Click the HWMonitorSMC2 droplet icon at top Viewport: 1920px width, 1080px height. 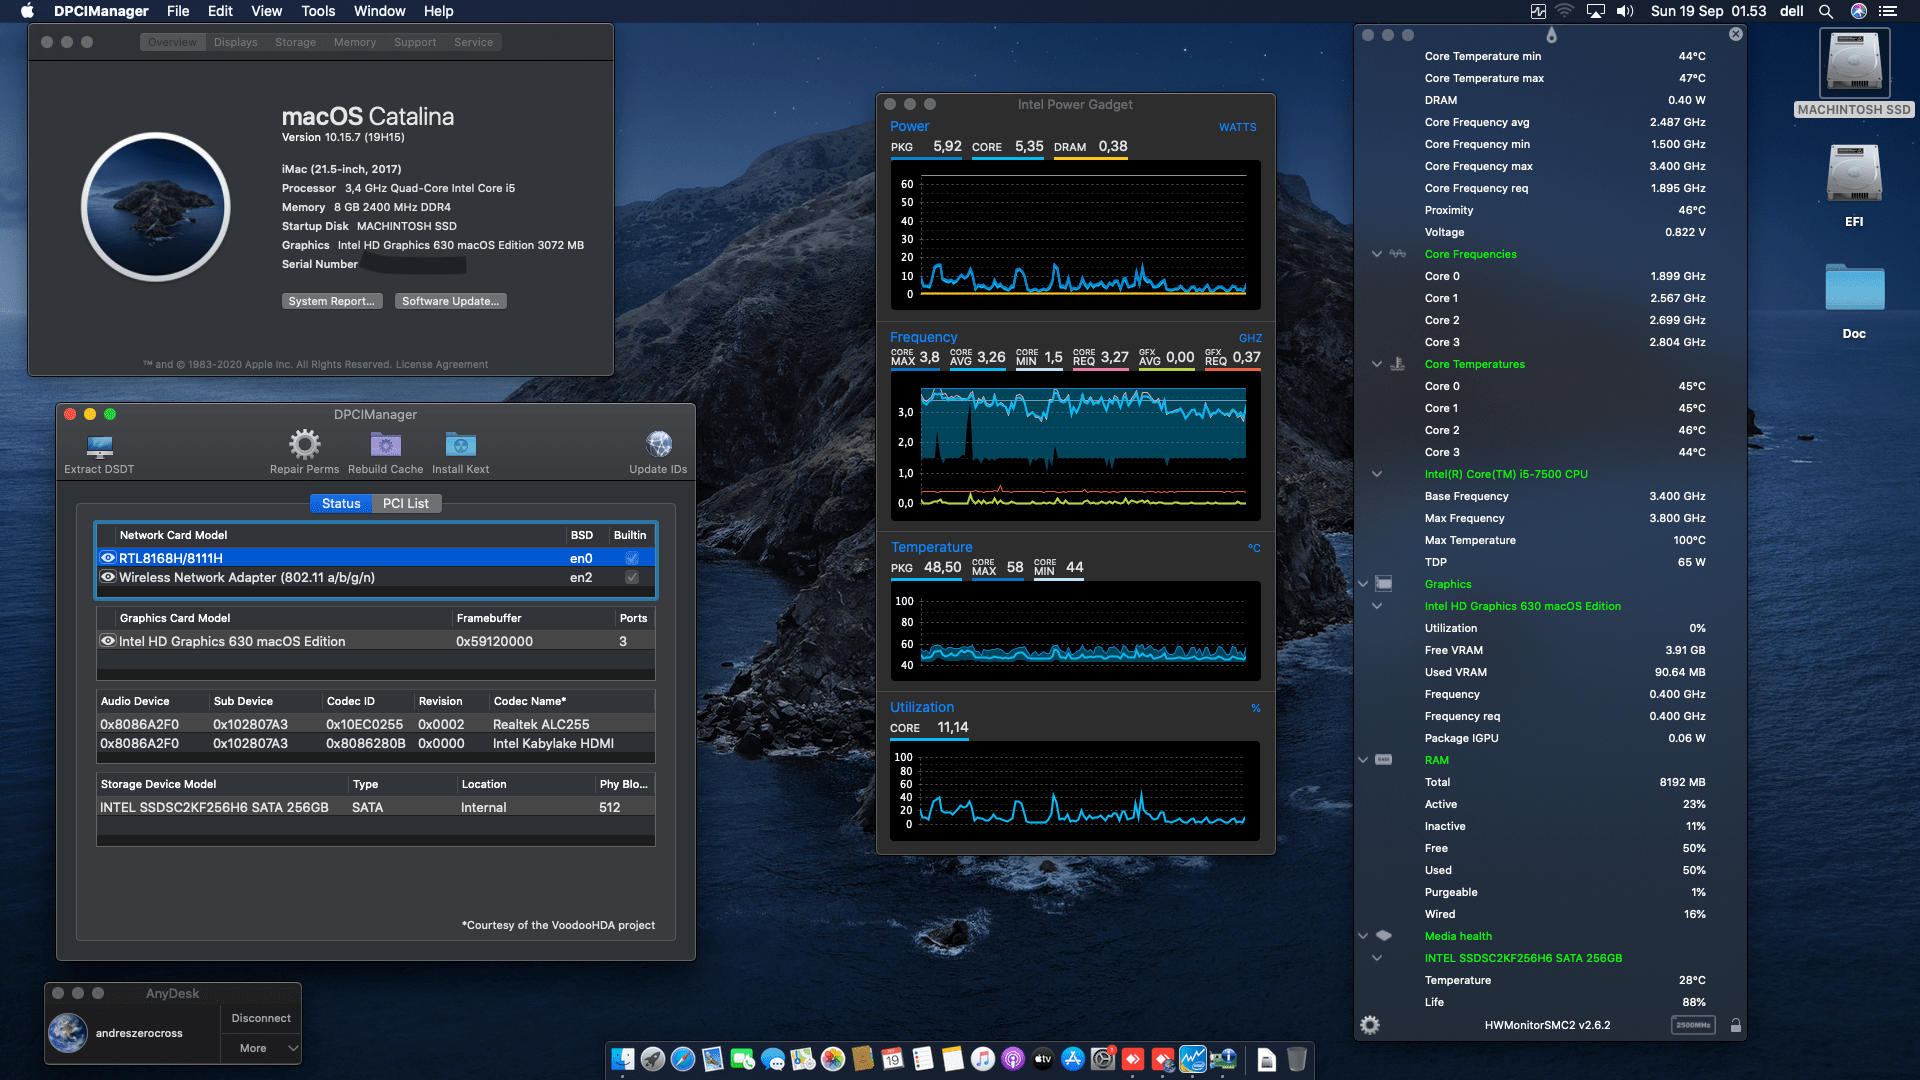(x=1551, y=35)
